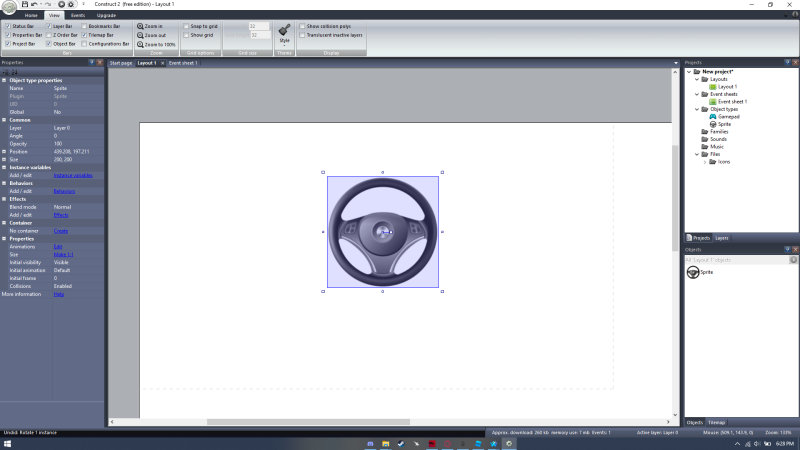
Task: Toggle the Layer Bar checkbox
Action: point(49,26)
